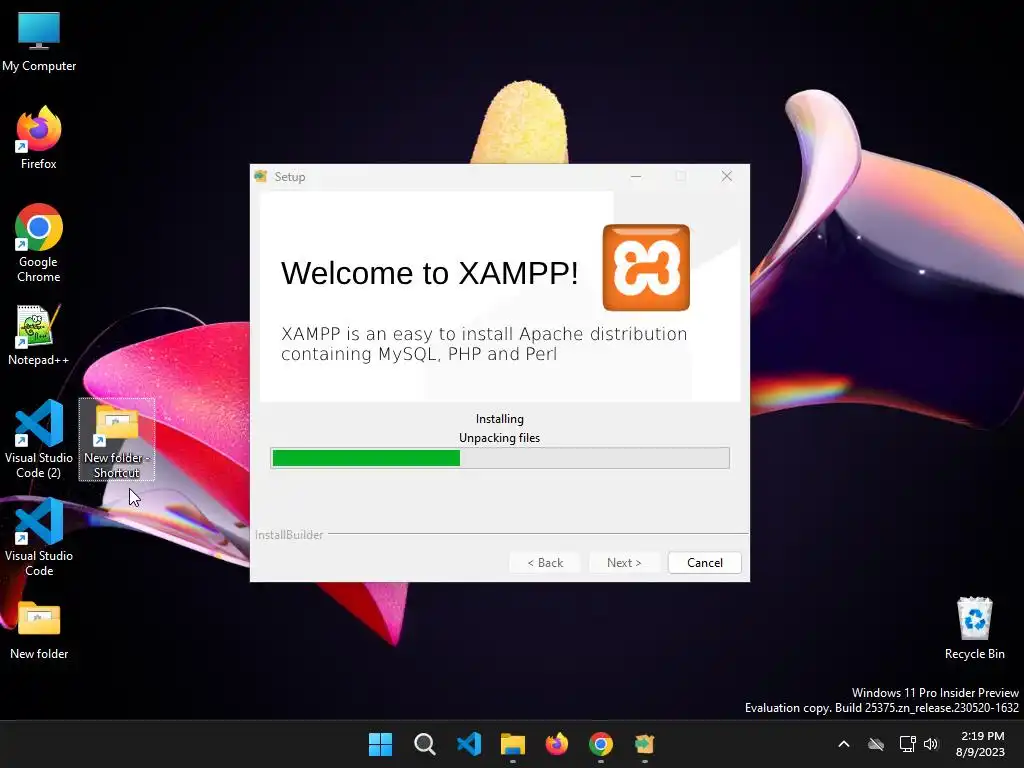Select the Google Chrome desktop shortcut
Image resolution: width=1024 pixels, height=768 pixels.
coord(39,243)
